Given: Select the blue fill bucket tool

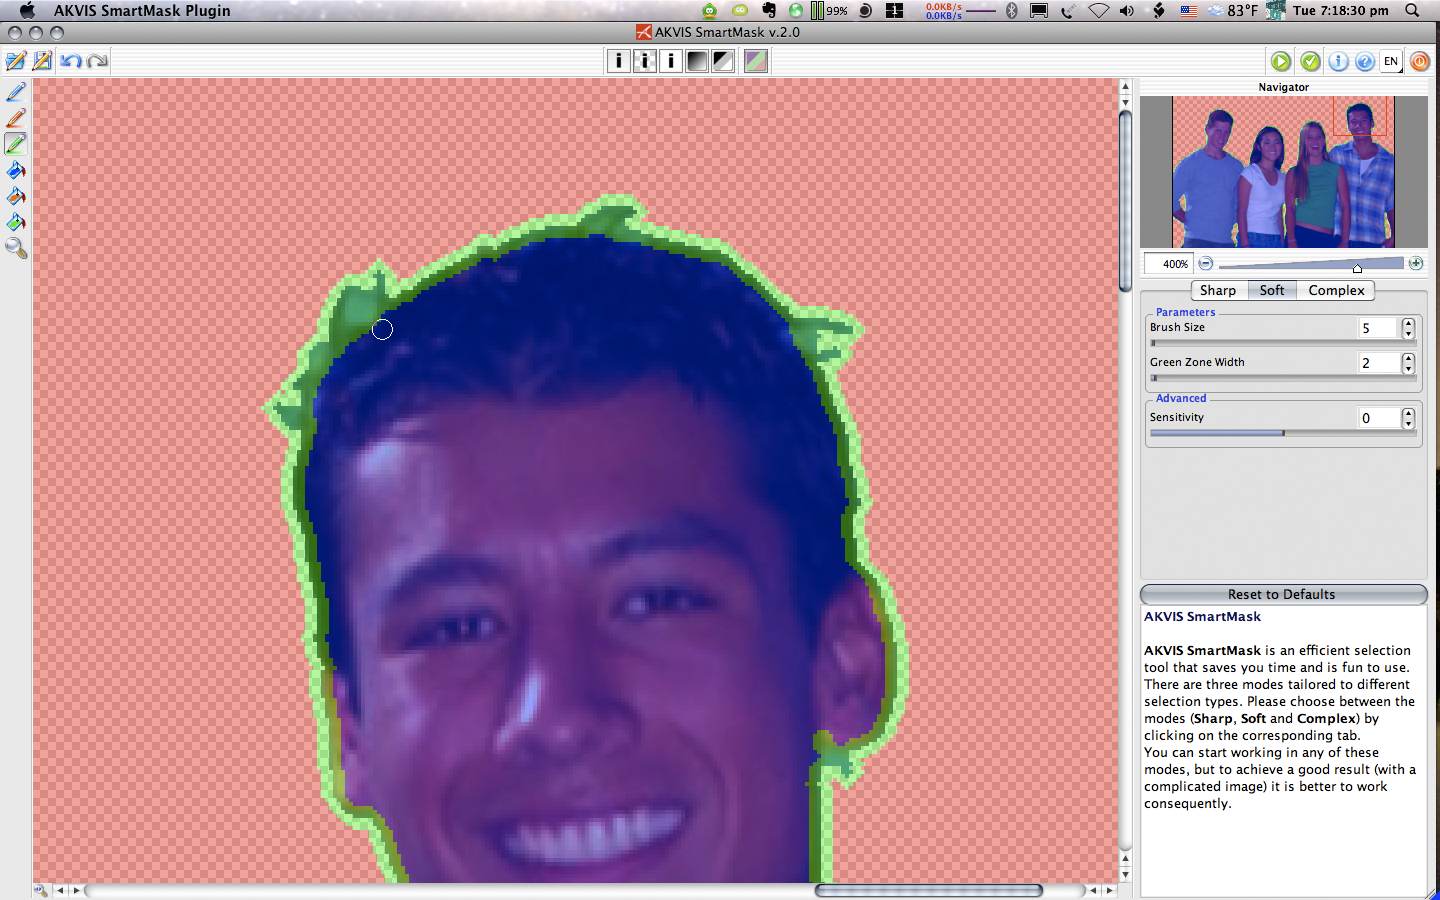Looking at the screenshot, I should 16,170.
